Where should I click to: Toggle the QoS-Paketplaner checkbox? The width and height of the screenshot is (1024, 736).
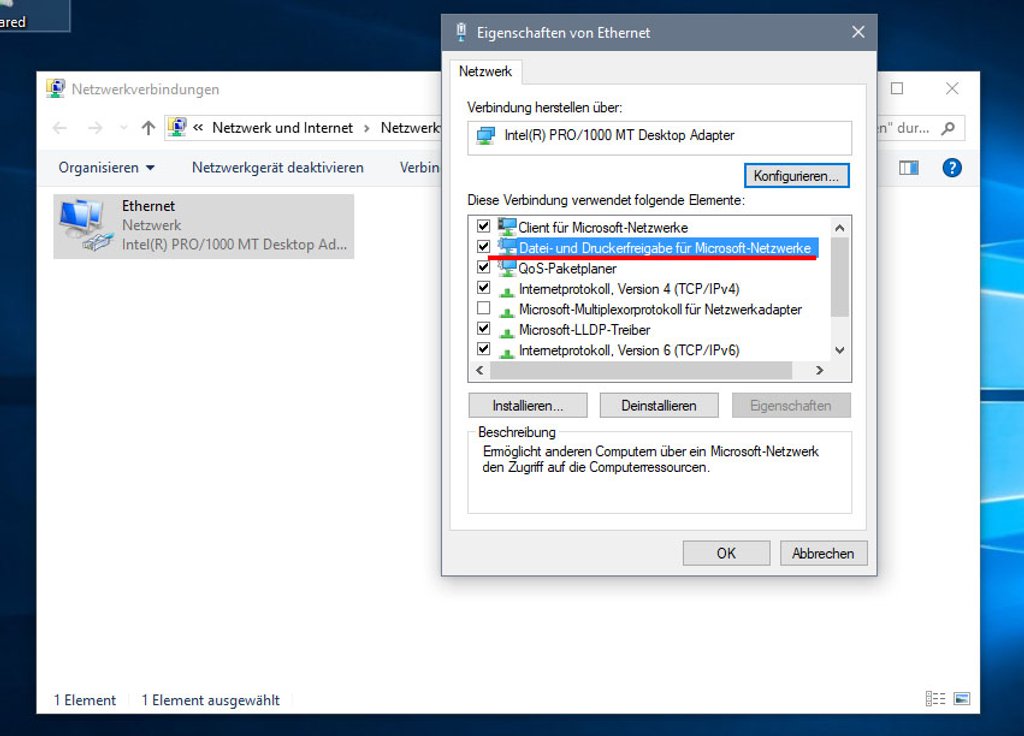tap(483, 267)
